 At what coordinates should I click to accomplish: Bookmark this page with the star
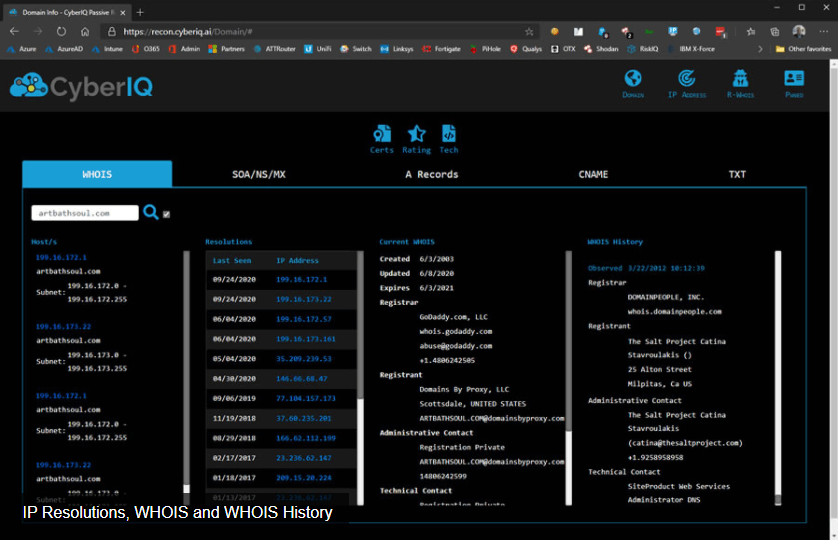pyautogui.click(x=529, y=32)
